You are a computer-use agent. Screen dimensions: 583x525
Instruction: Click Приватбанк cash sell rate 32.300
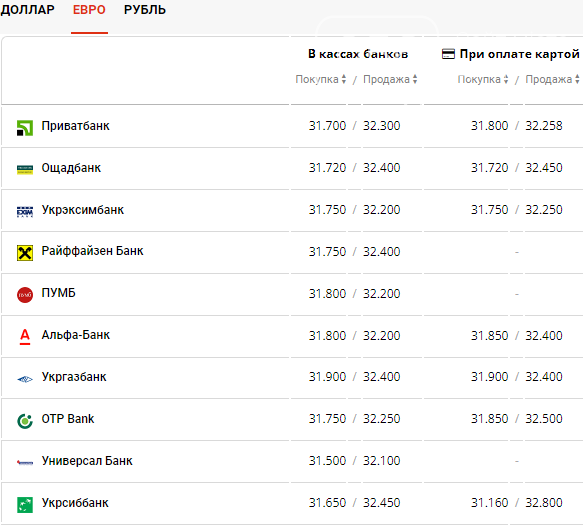point(381,126)
